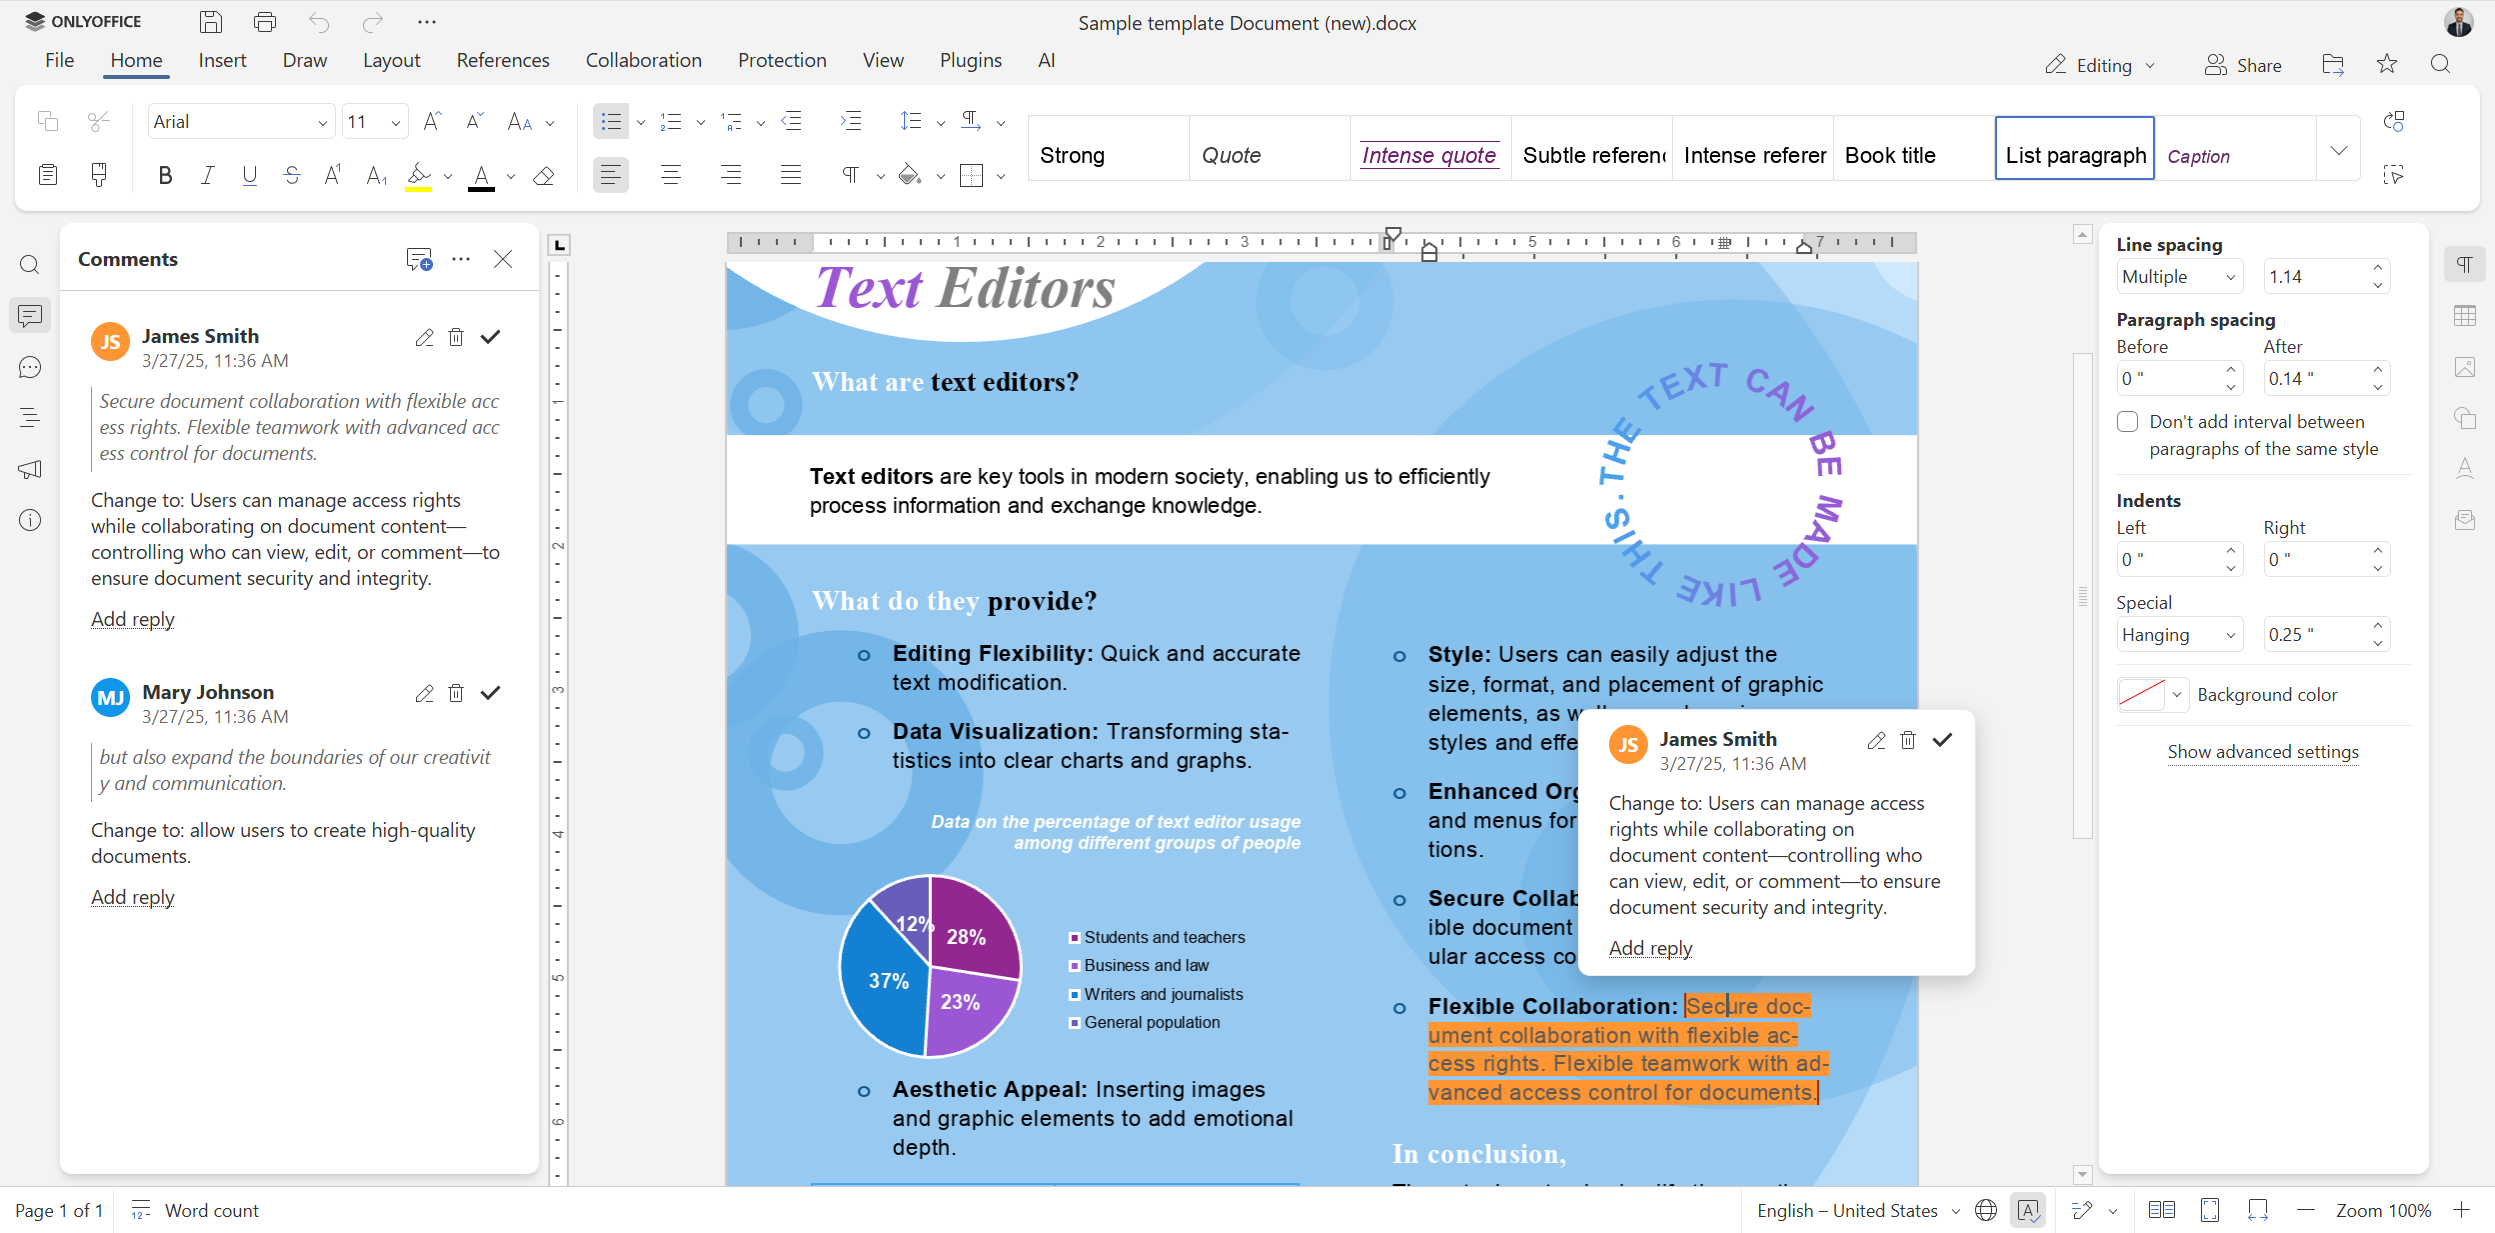Center align the paragraph
2495x1233 pixels.
[x=671, y=176]
